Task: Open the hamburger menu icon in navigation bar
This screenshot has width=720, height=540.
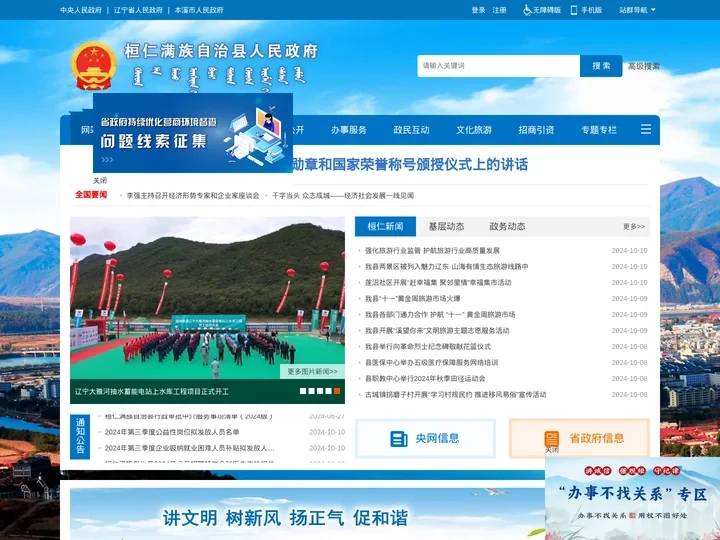Action: point(646,129)
